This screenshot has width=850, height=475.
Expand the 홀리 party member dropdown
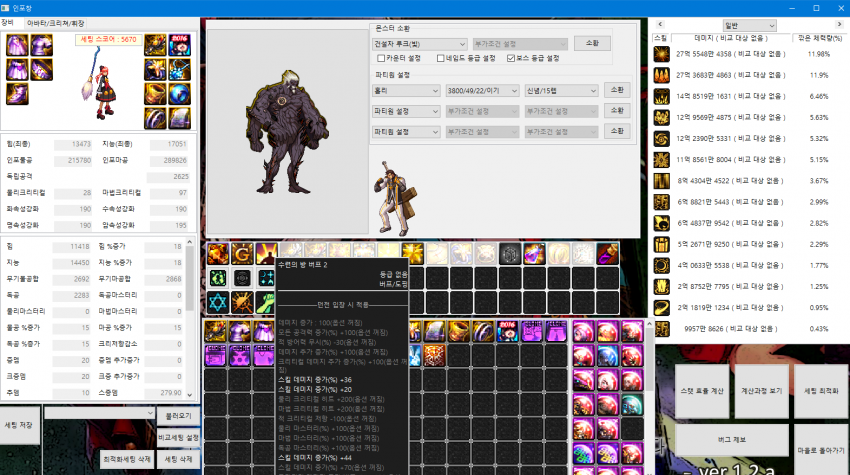tap(405, 90)
